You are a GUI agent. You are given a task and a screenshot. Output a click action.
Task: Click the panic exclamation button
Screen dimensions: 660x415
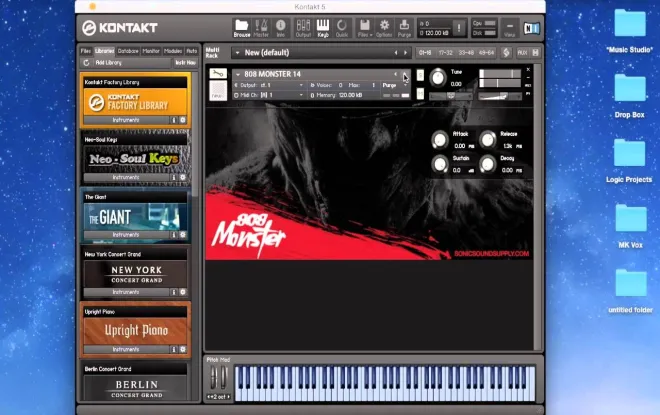point(459,28)
